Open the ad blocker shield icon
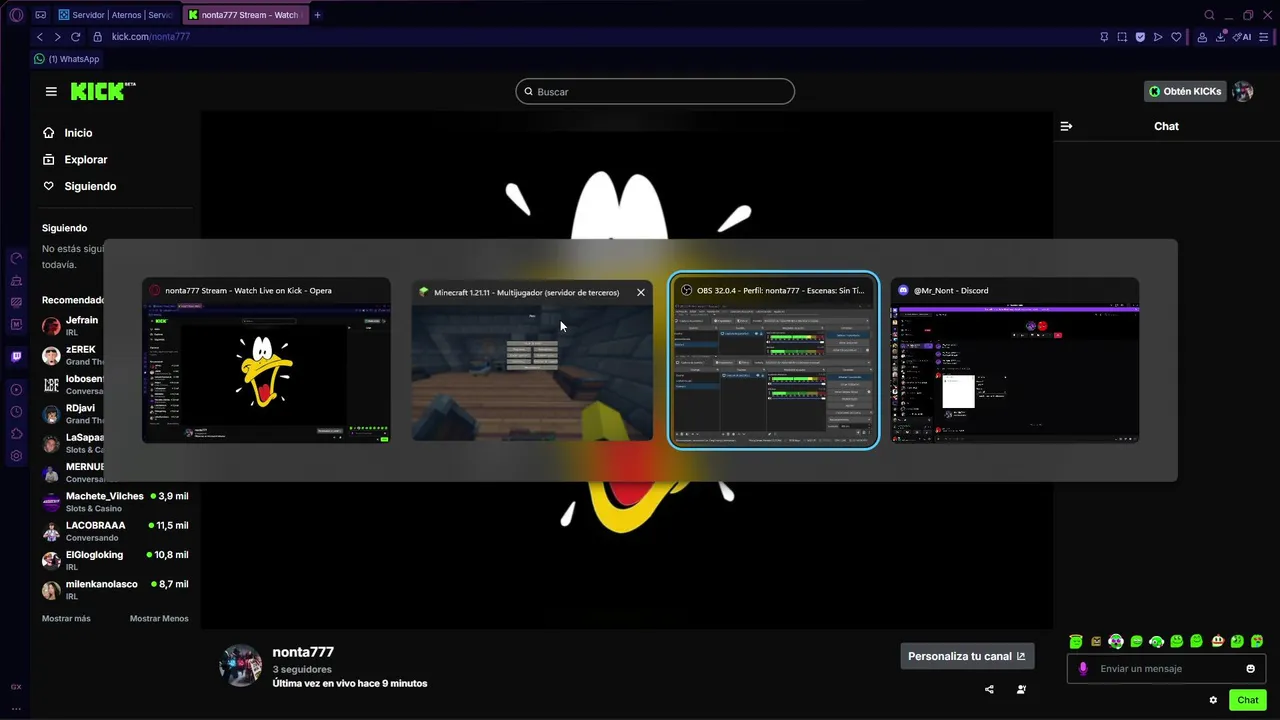 coord(1140,37)
